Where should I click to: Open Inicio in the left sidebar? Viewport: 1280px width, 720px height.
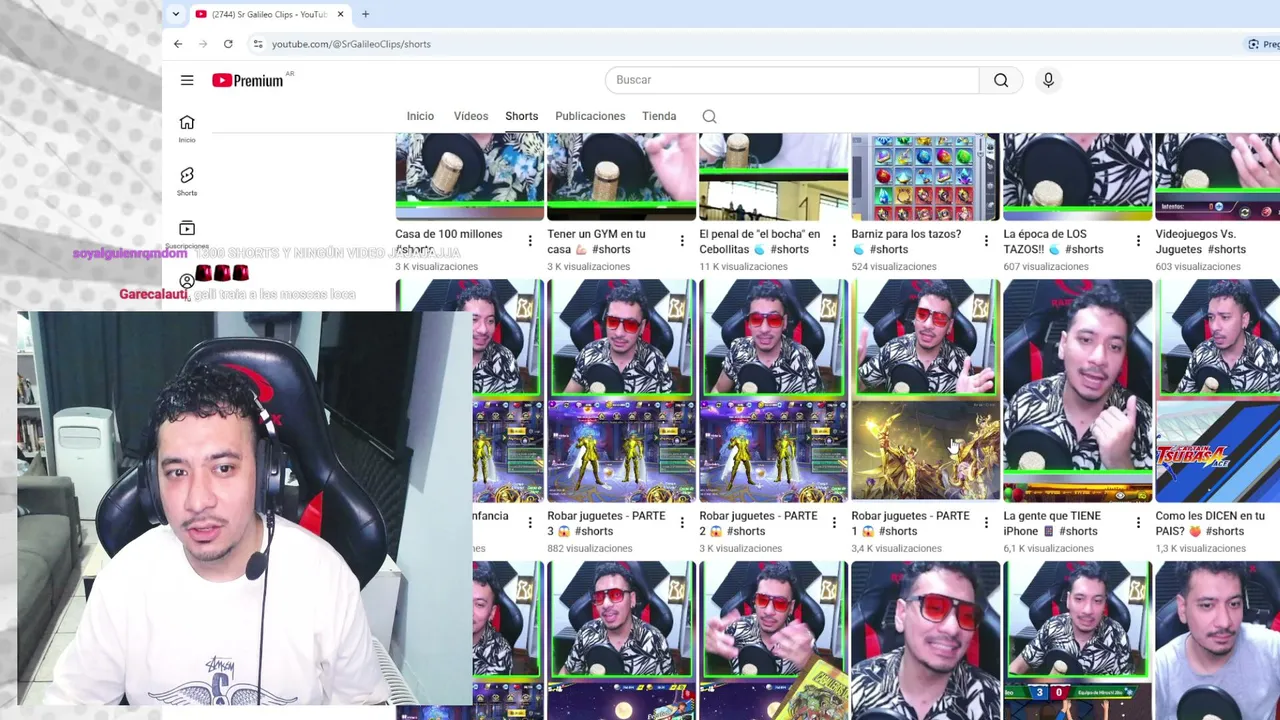click(x=187, y=128)
